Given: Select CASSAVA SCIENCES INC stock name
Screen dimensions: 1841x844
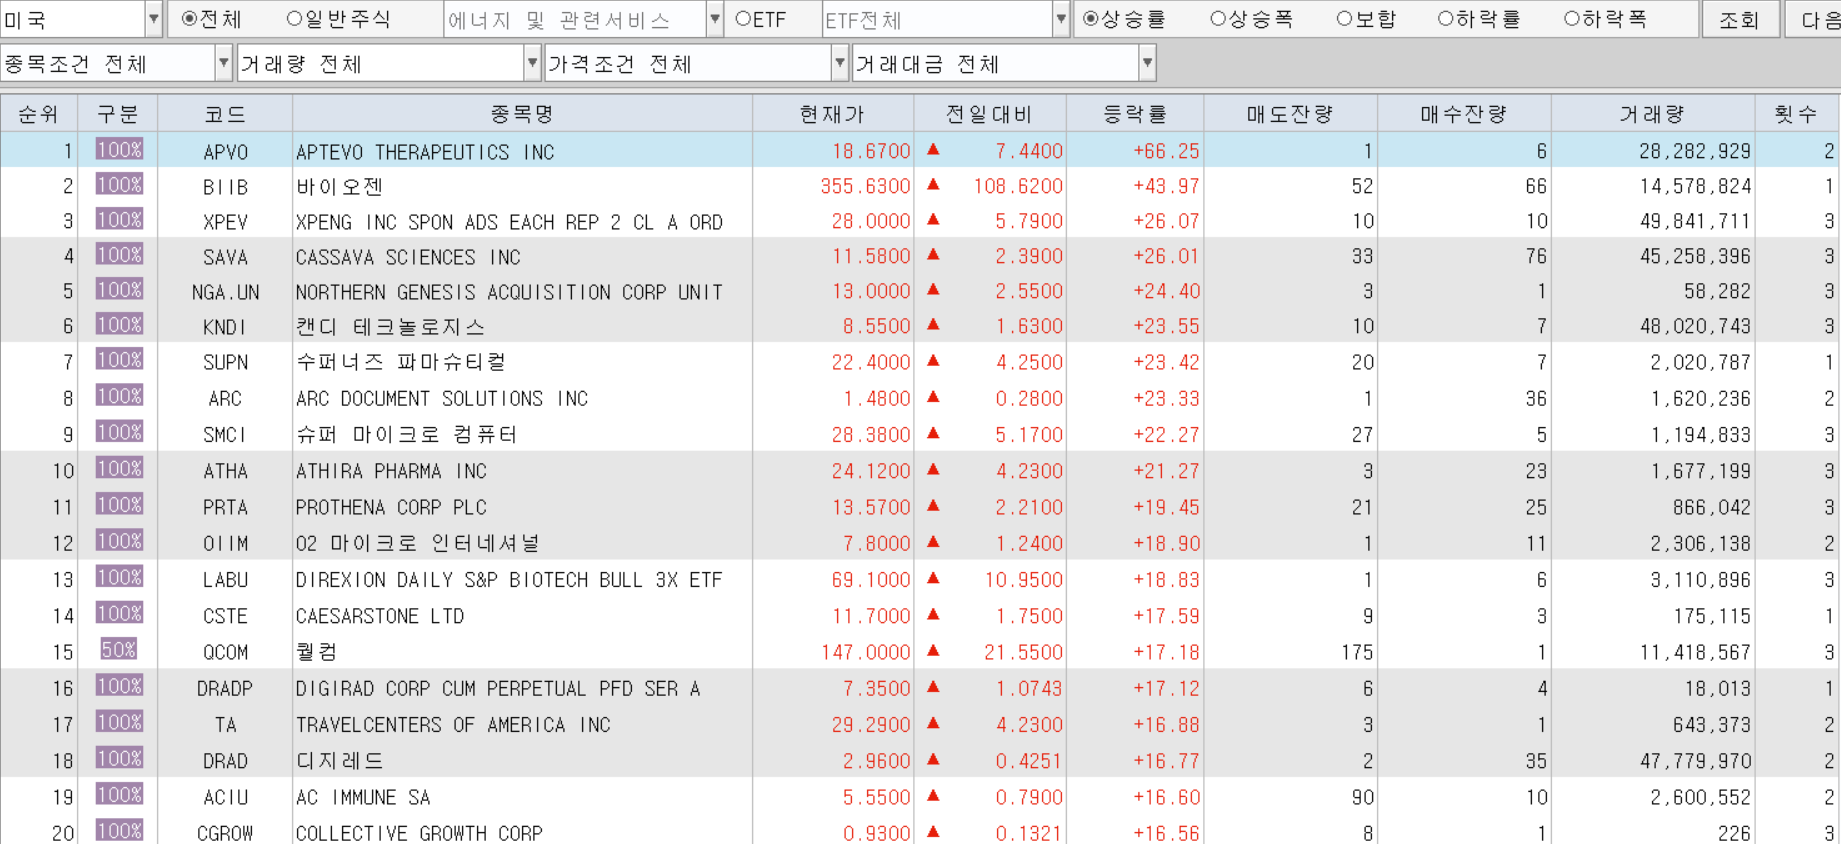Looking at the screenshot, I should (x=408, y=257).
